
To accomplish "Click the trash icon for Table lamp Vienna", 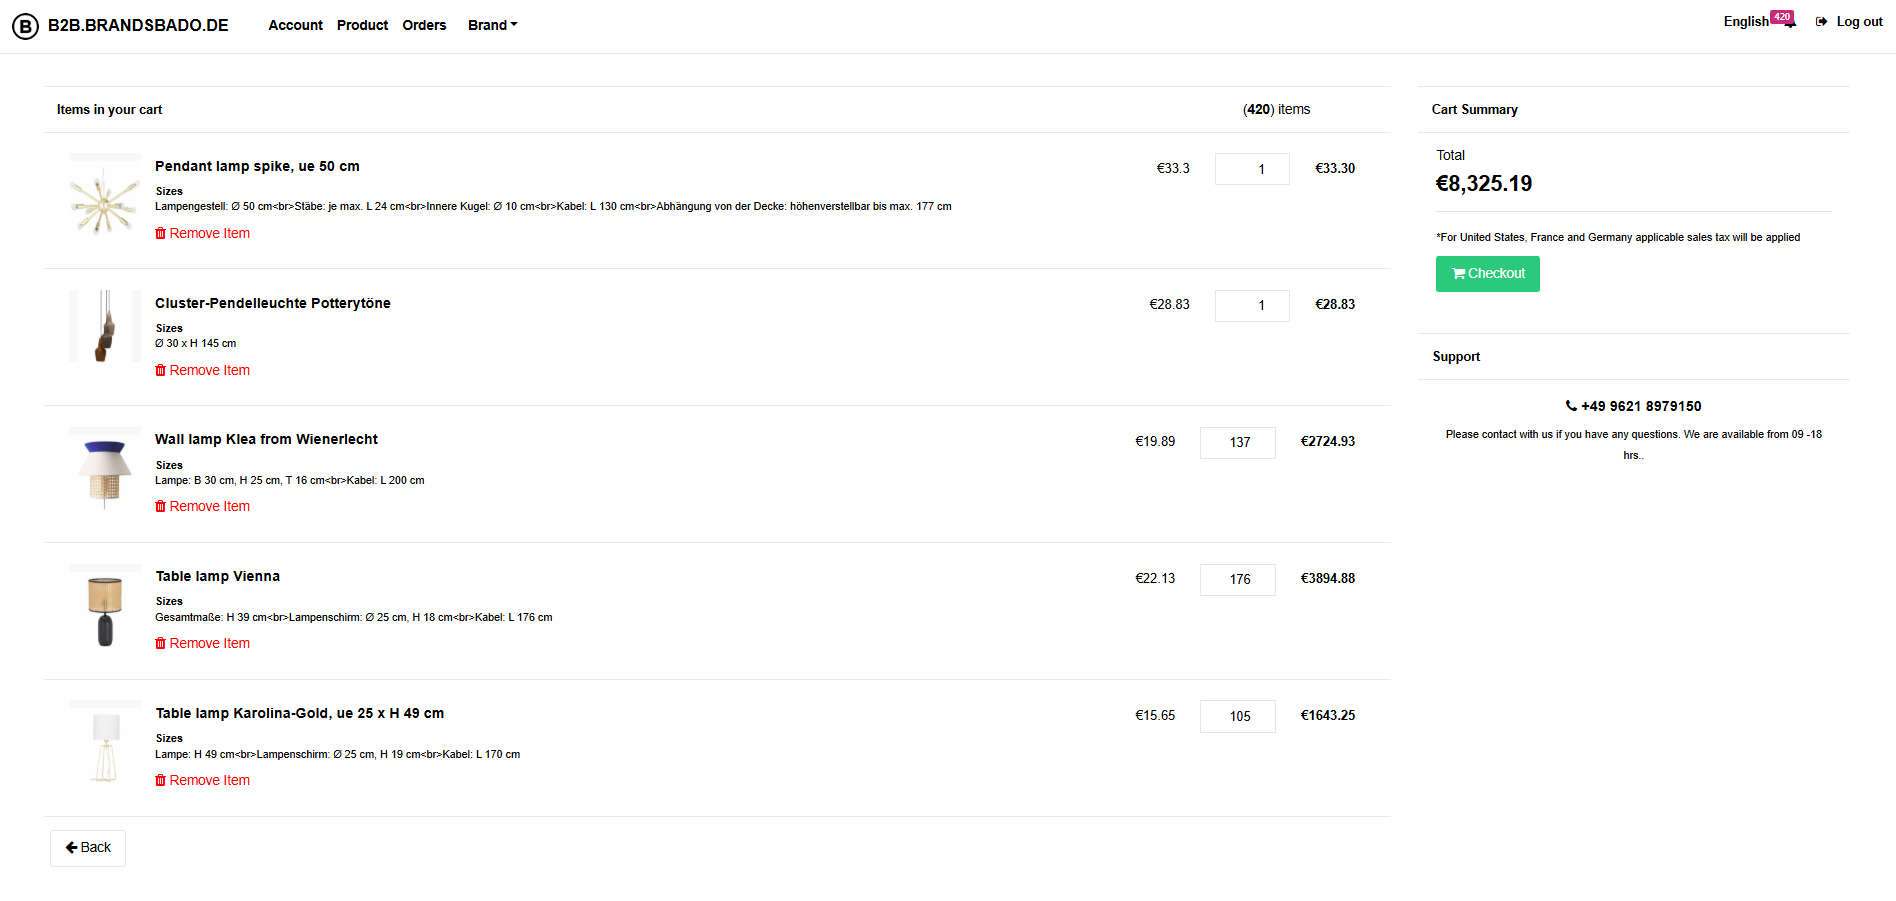I will coord(160,643).
